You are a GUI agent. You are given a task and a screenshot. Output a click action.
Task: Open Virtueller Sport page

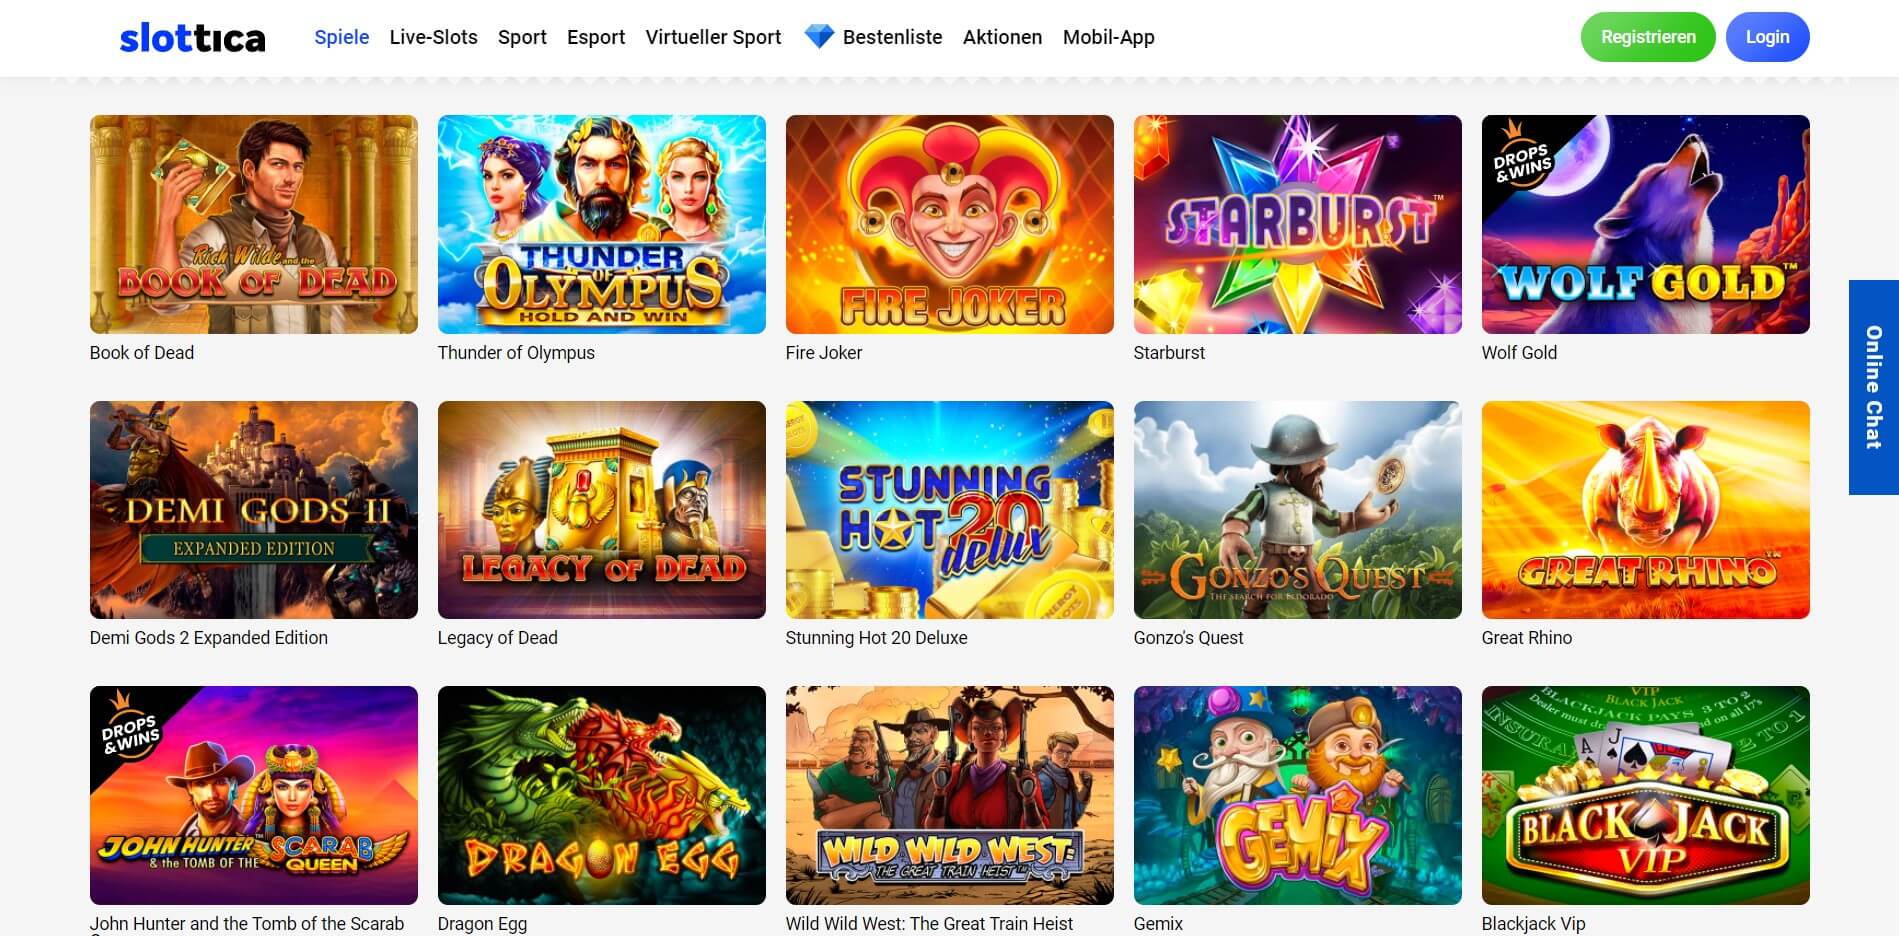(x=713, y=37)
